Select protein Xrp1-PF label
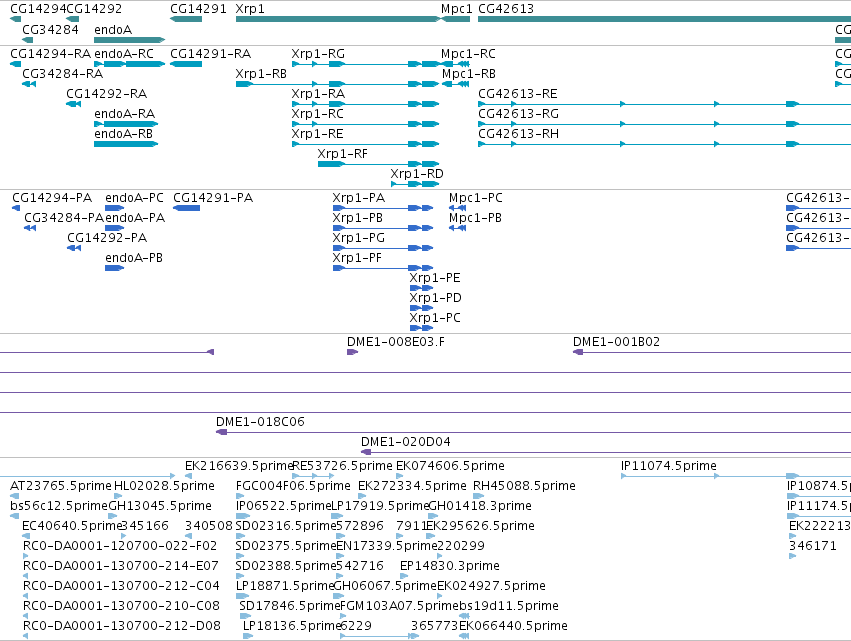Viewport: 851px width, 641px height. (x=357, y=258)
